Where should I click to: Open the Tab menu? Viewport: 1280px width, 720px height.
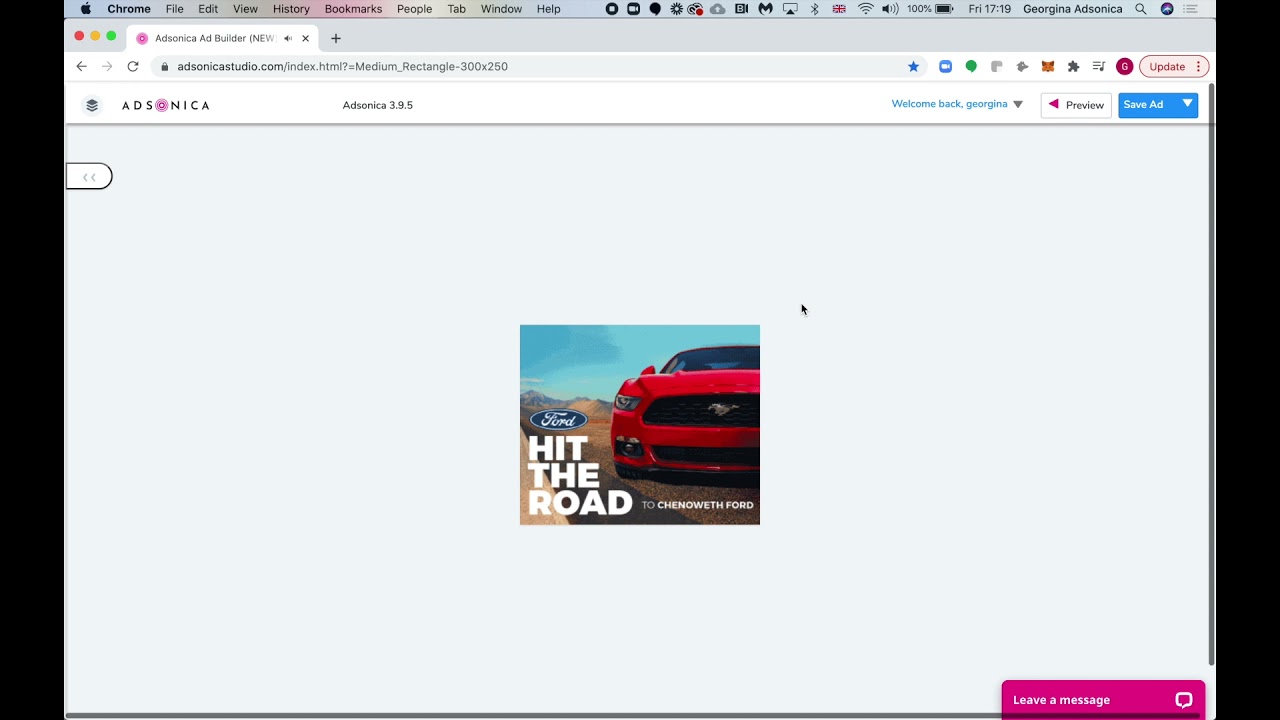(456, 9)
